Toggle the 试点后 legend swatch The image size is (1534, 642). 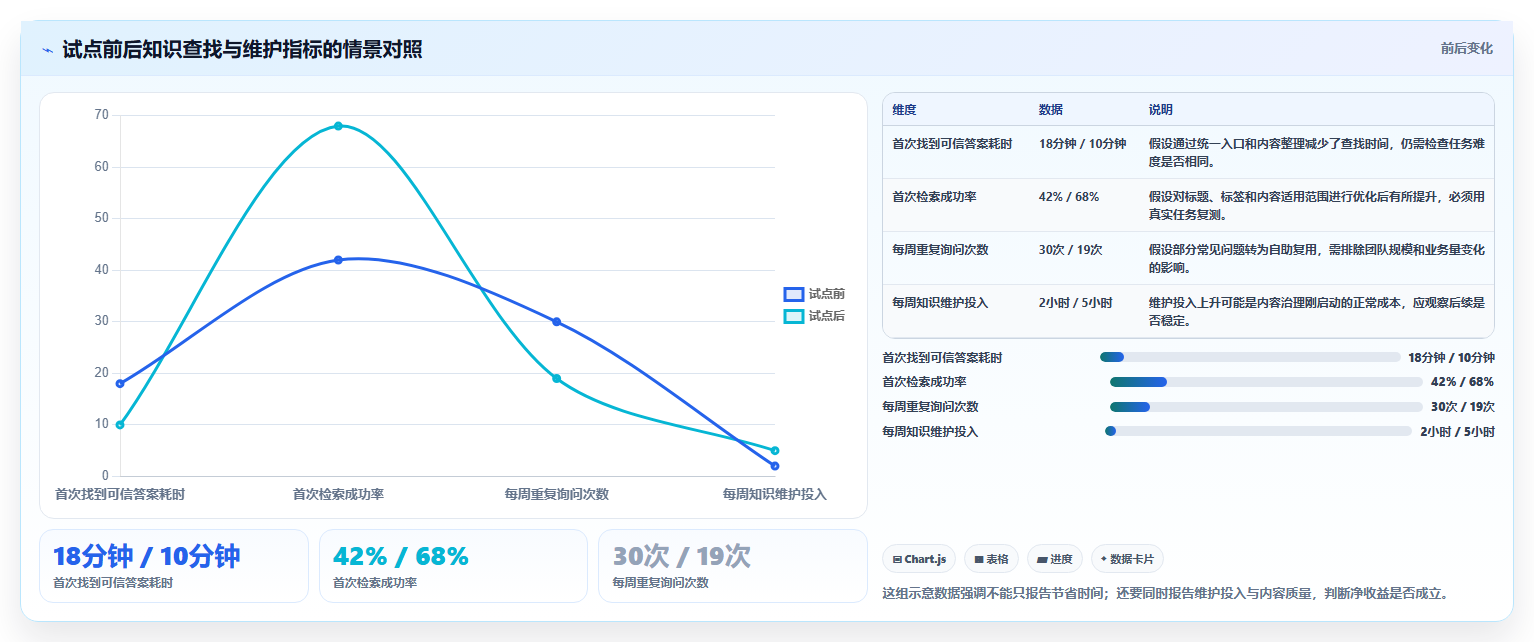tap(794, 316)
